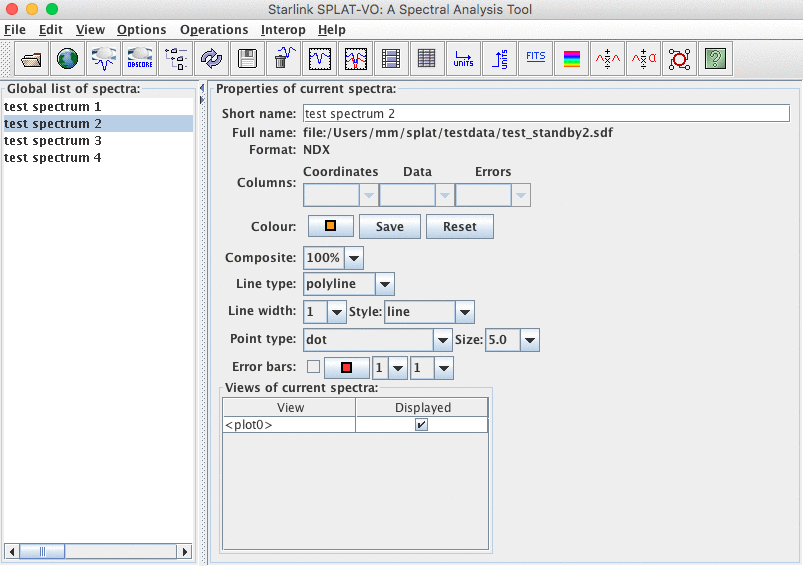Click the Reset colour button
The width and height of the screenshot is (803, 566).
[460, 226]
